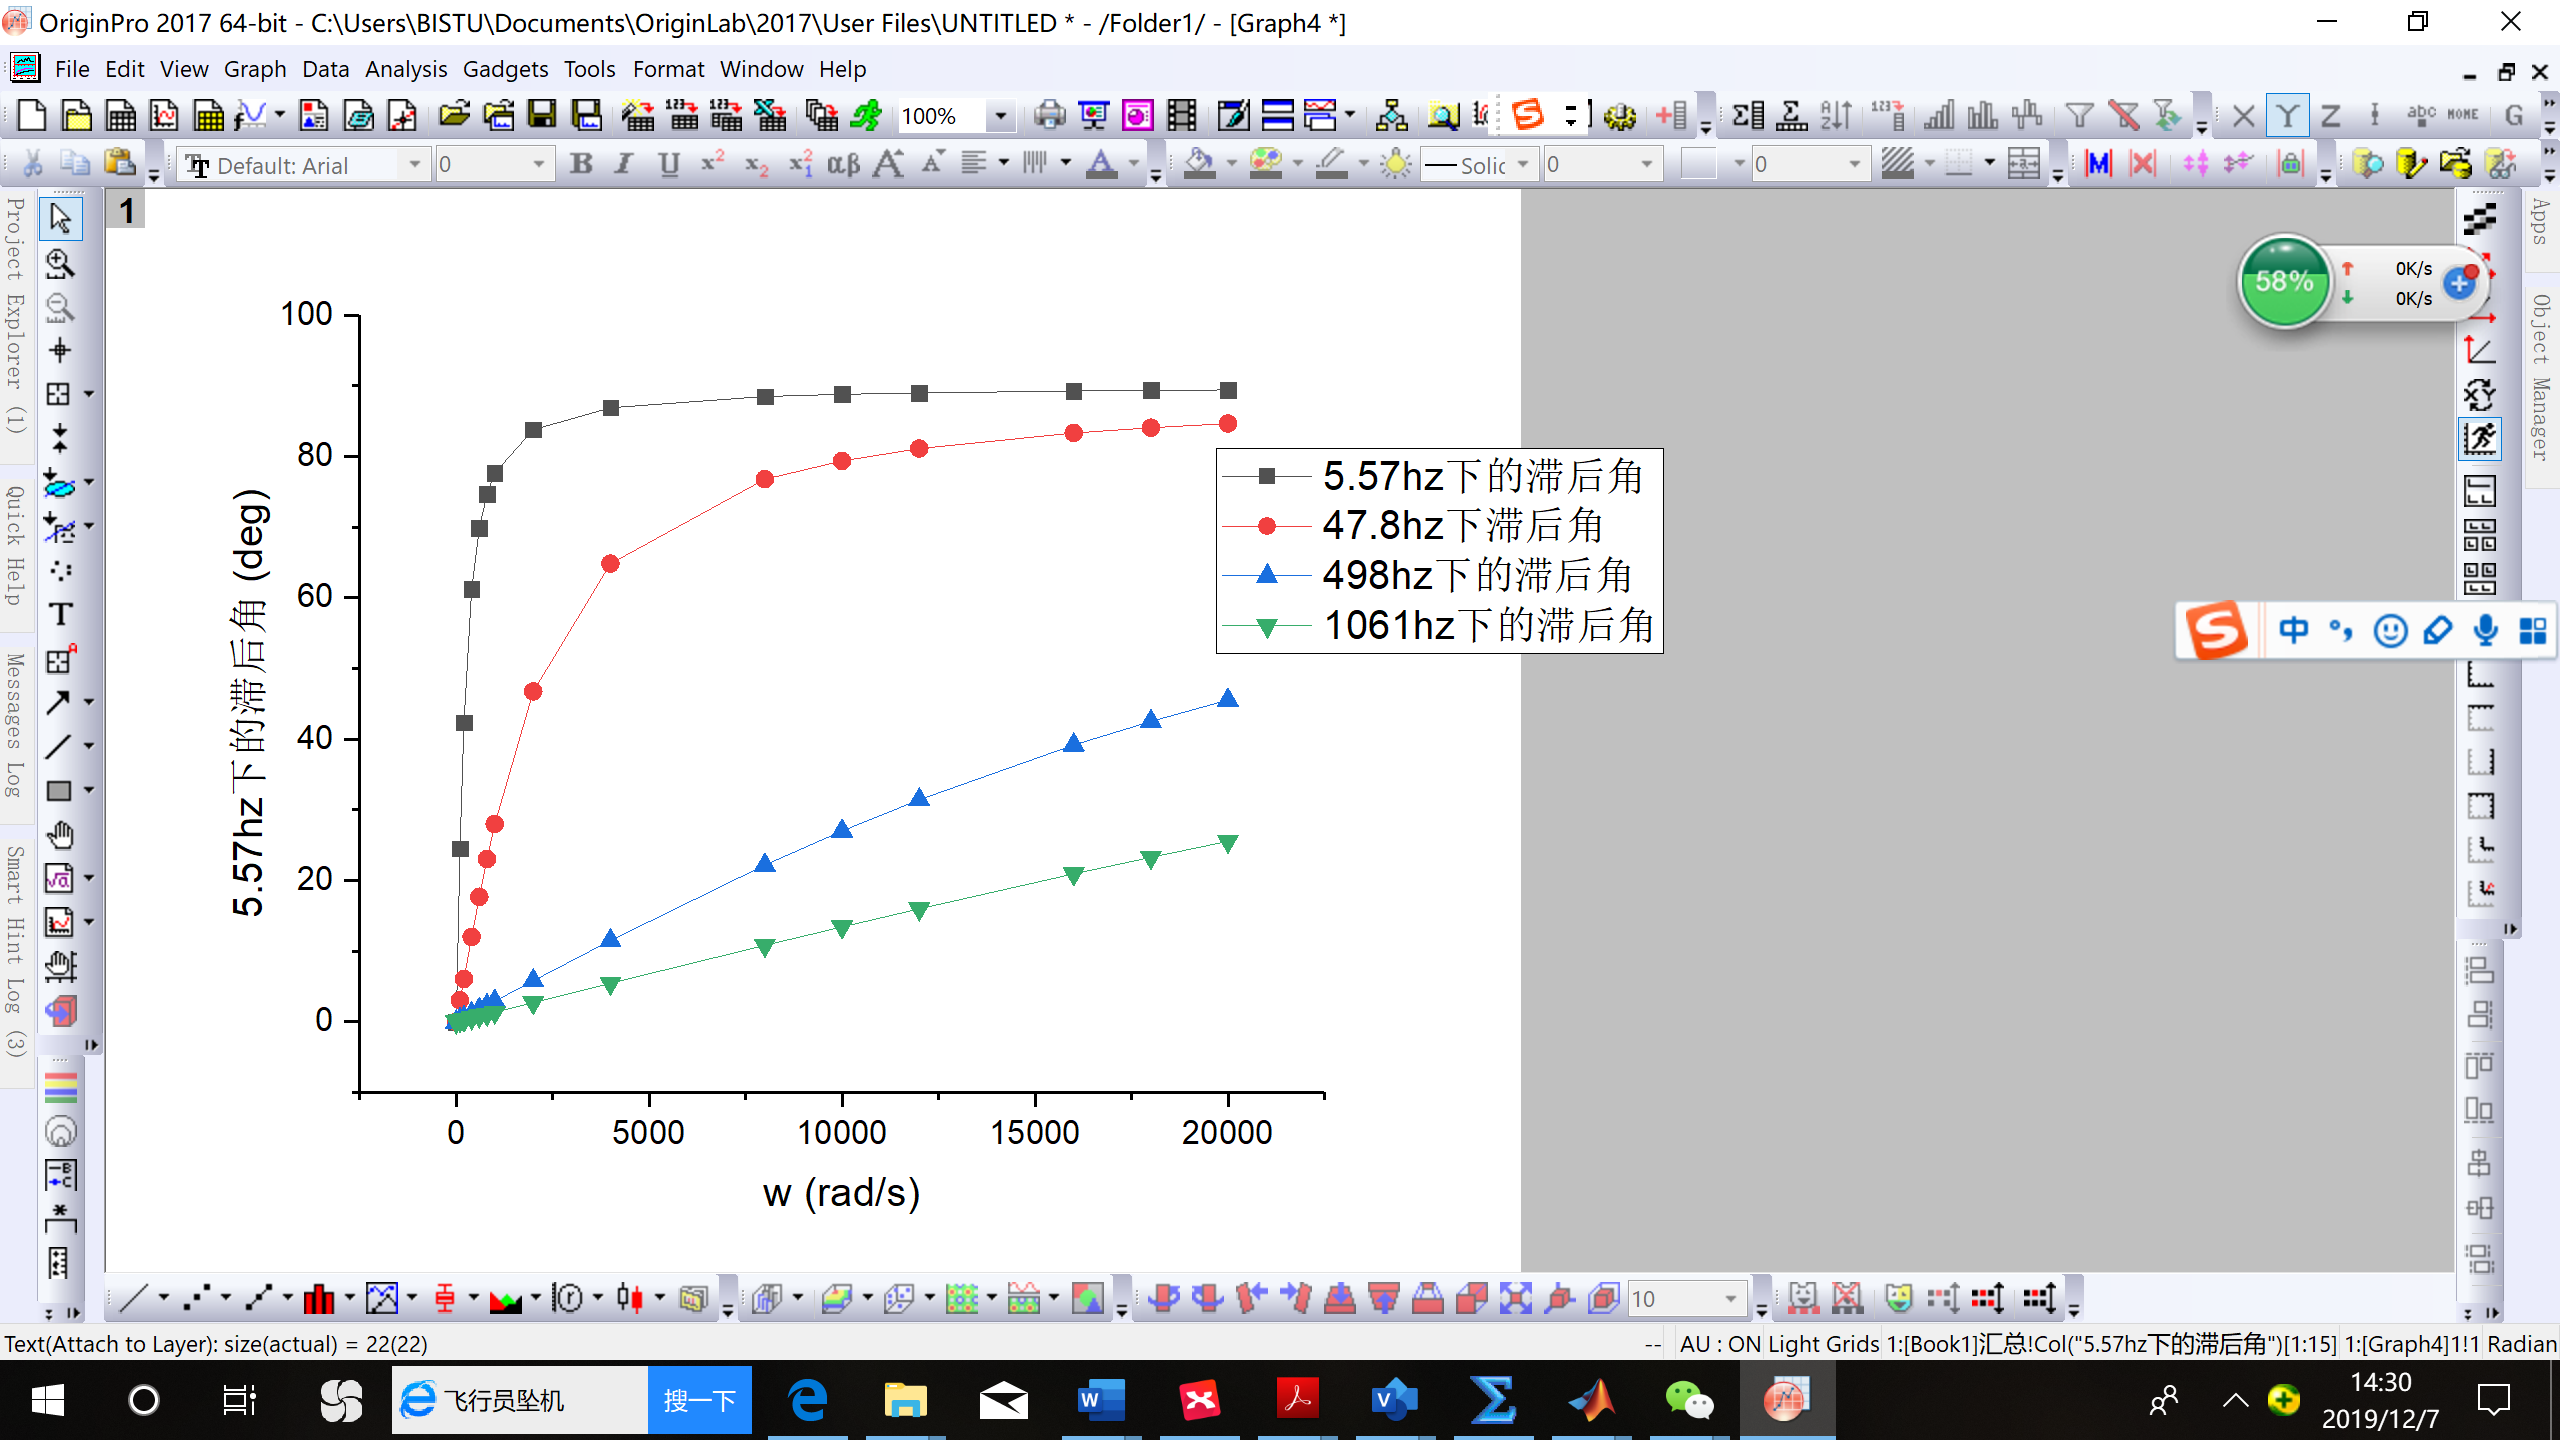Viewport: 2560px width, 1440px height.
Task: Open the Default: Arial font dropdown
Action: click(414, 163)
